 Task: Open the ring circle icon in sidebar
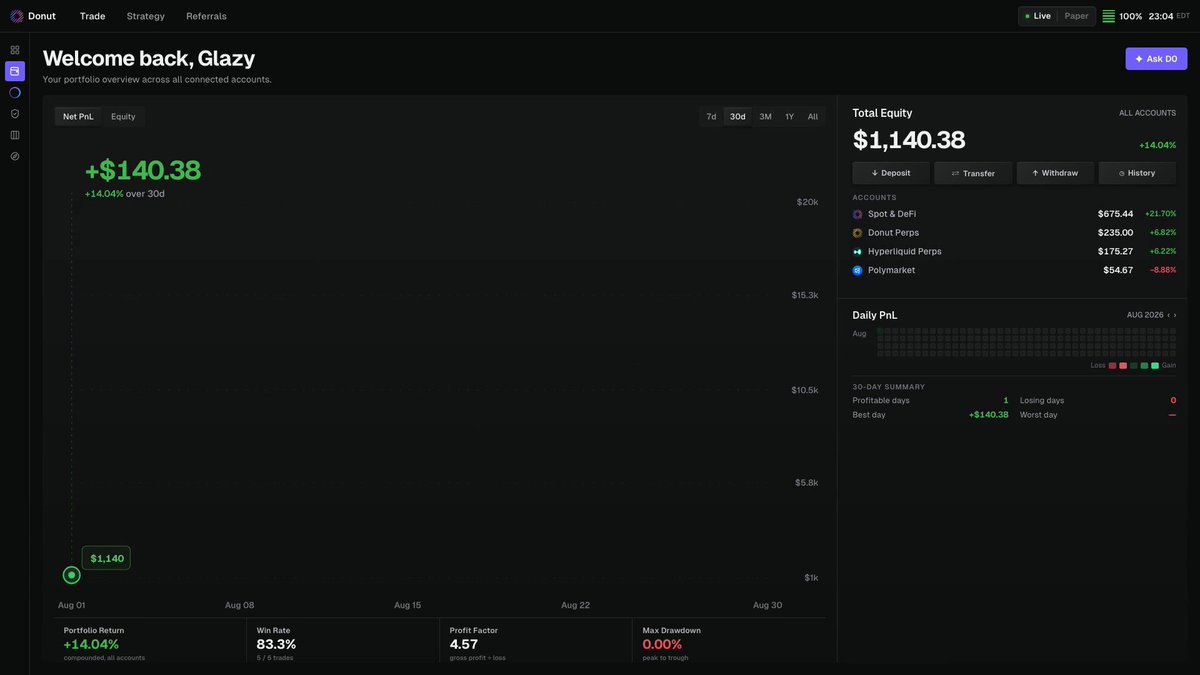click(15, 92)
